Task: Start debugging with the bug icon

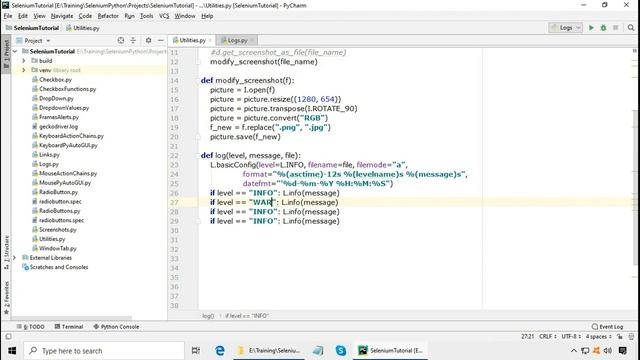Action: point(603,28)
